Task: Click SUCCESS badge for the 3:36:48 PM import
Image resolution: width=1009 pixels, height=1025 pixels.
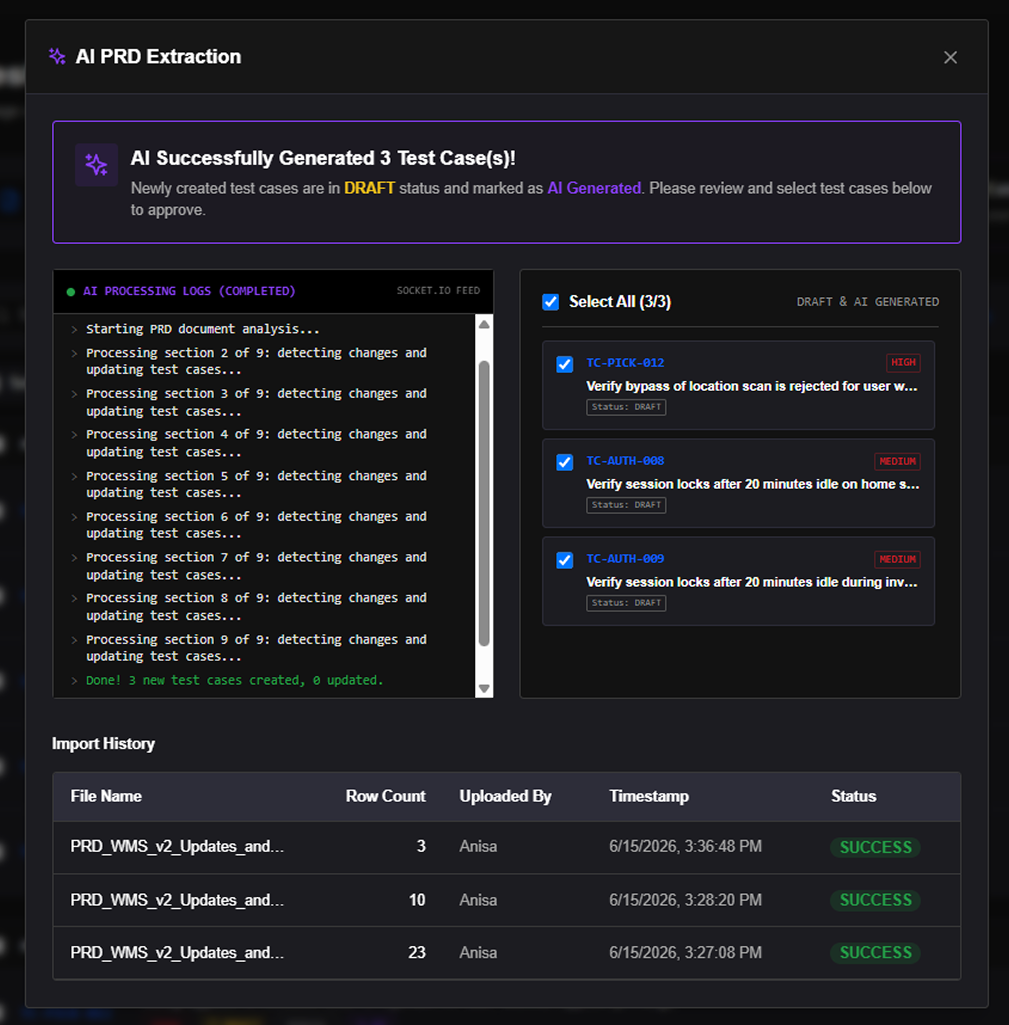Action: click(876, 847)
